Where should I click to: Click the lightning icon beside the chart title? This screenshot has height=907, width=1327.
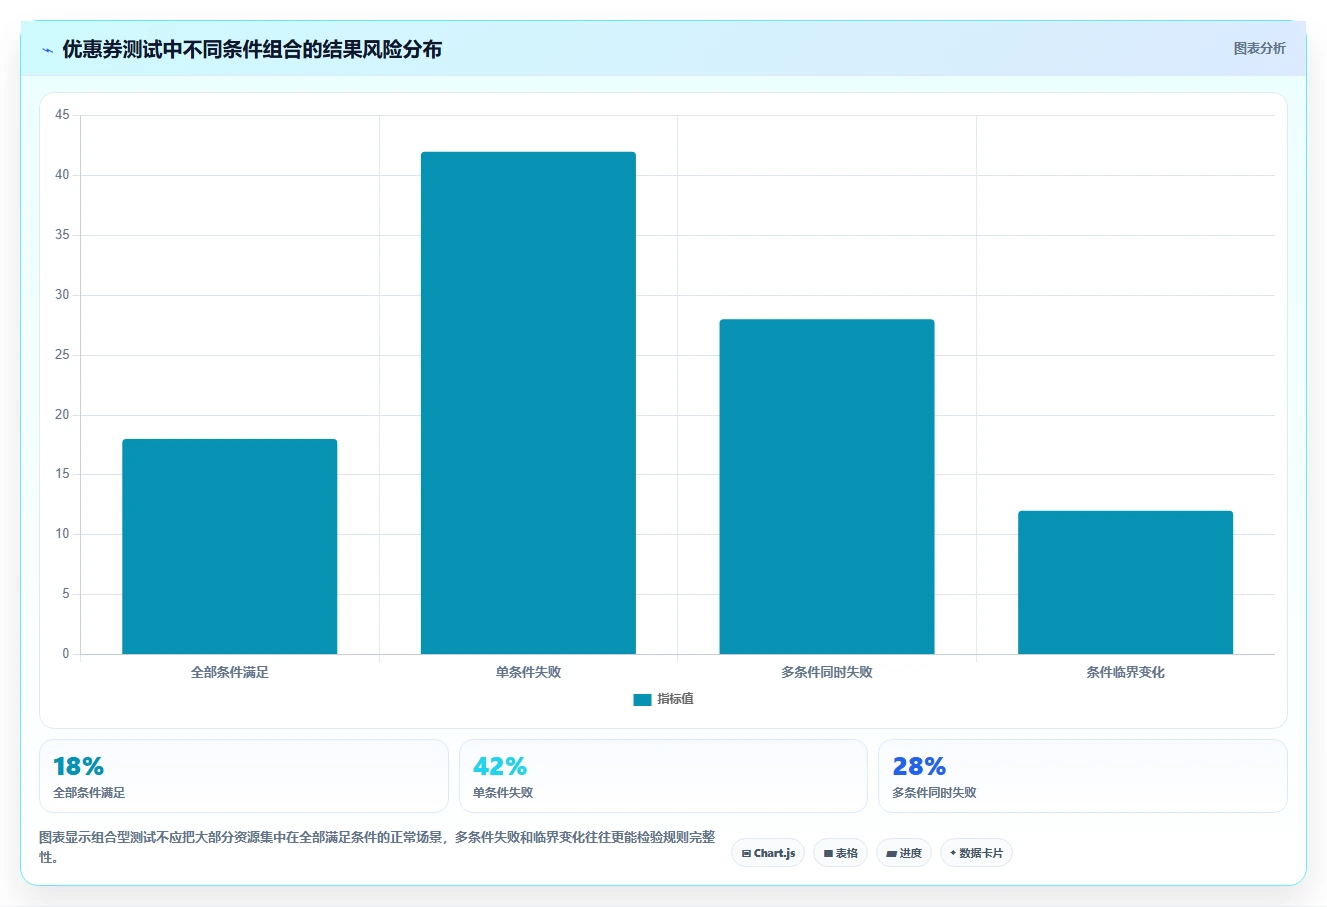[x=47, y=50]
